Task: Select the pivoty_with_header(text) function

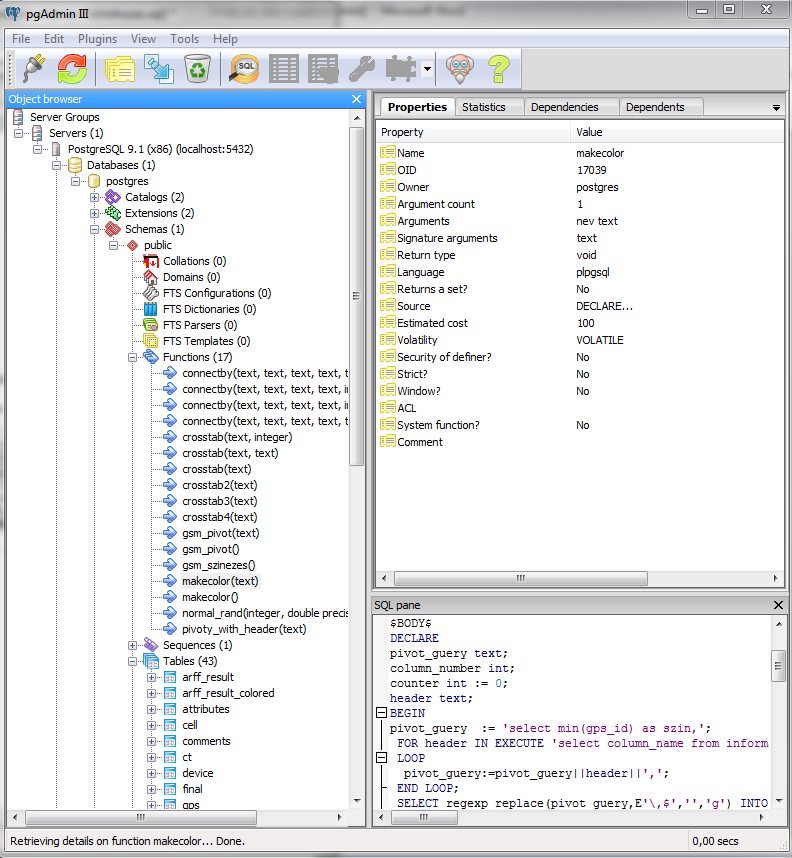Action: coord(244,629)
